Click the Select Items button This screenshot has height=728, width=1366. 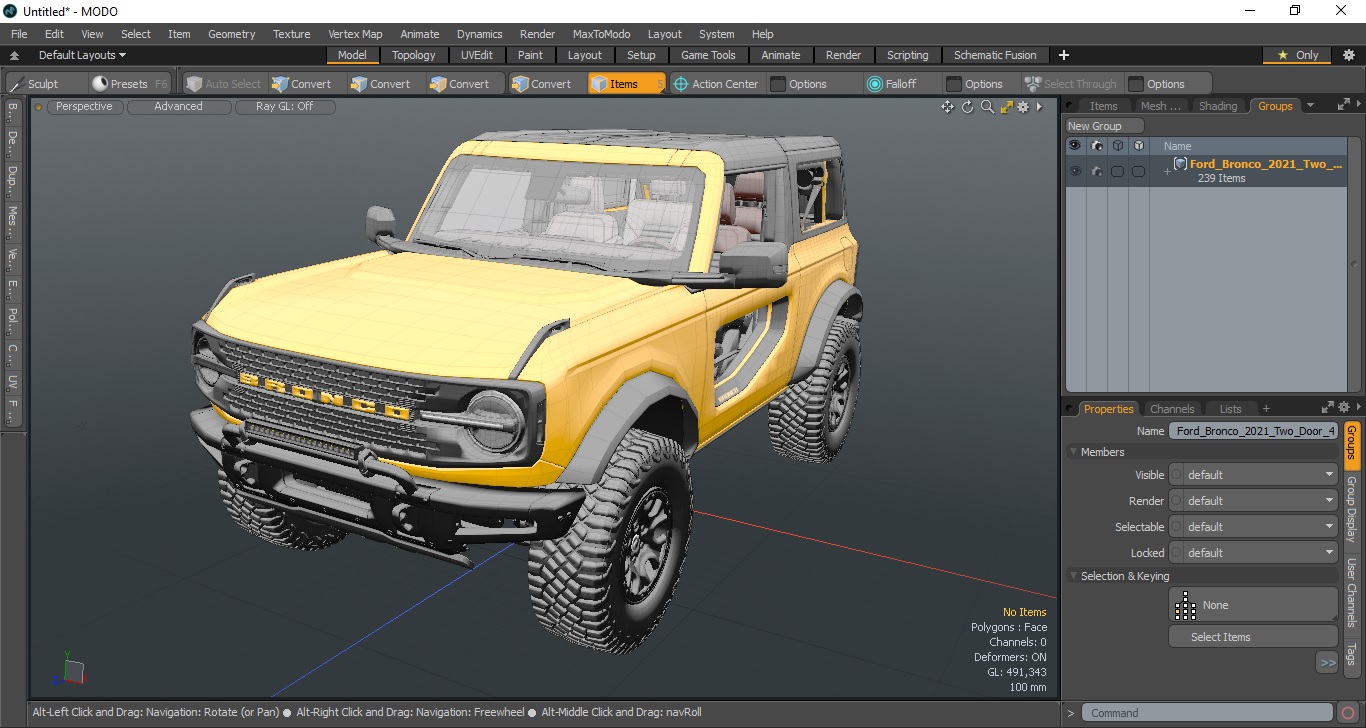pyautogui.click(x=1253, y=637)
